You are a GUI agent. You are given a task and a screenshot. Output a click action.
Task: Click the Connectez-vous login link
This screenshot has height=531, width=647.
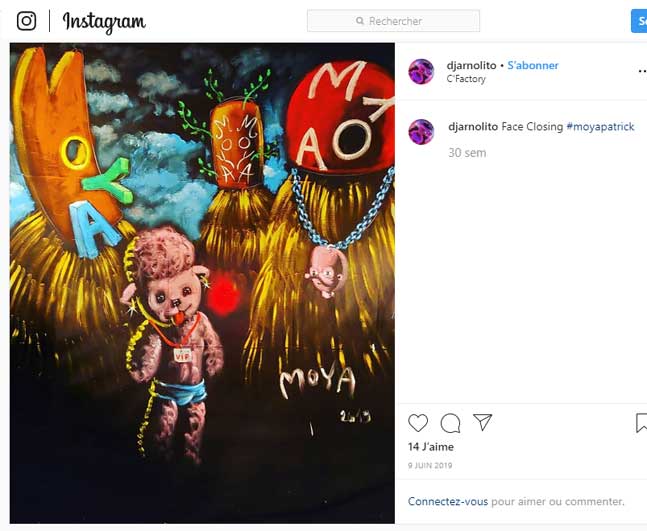(447, 501)
